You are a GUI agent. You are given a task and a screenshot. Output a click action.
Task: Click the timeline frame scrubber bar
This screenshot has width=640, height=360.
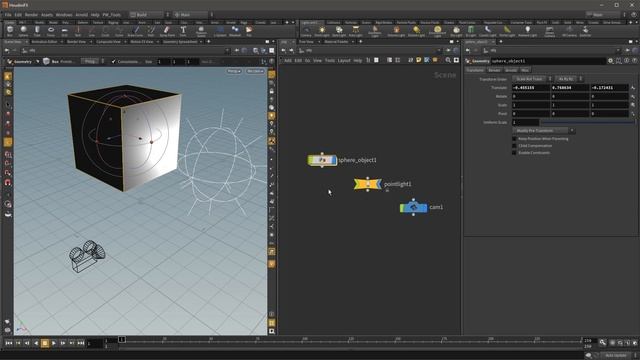point(351,340)
